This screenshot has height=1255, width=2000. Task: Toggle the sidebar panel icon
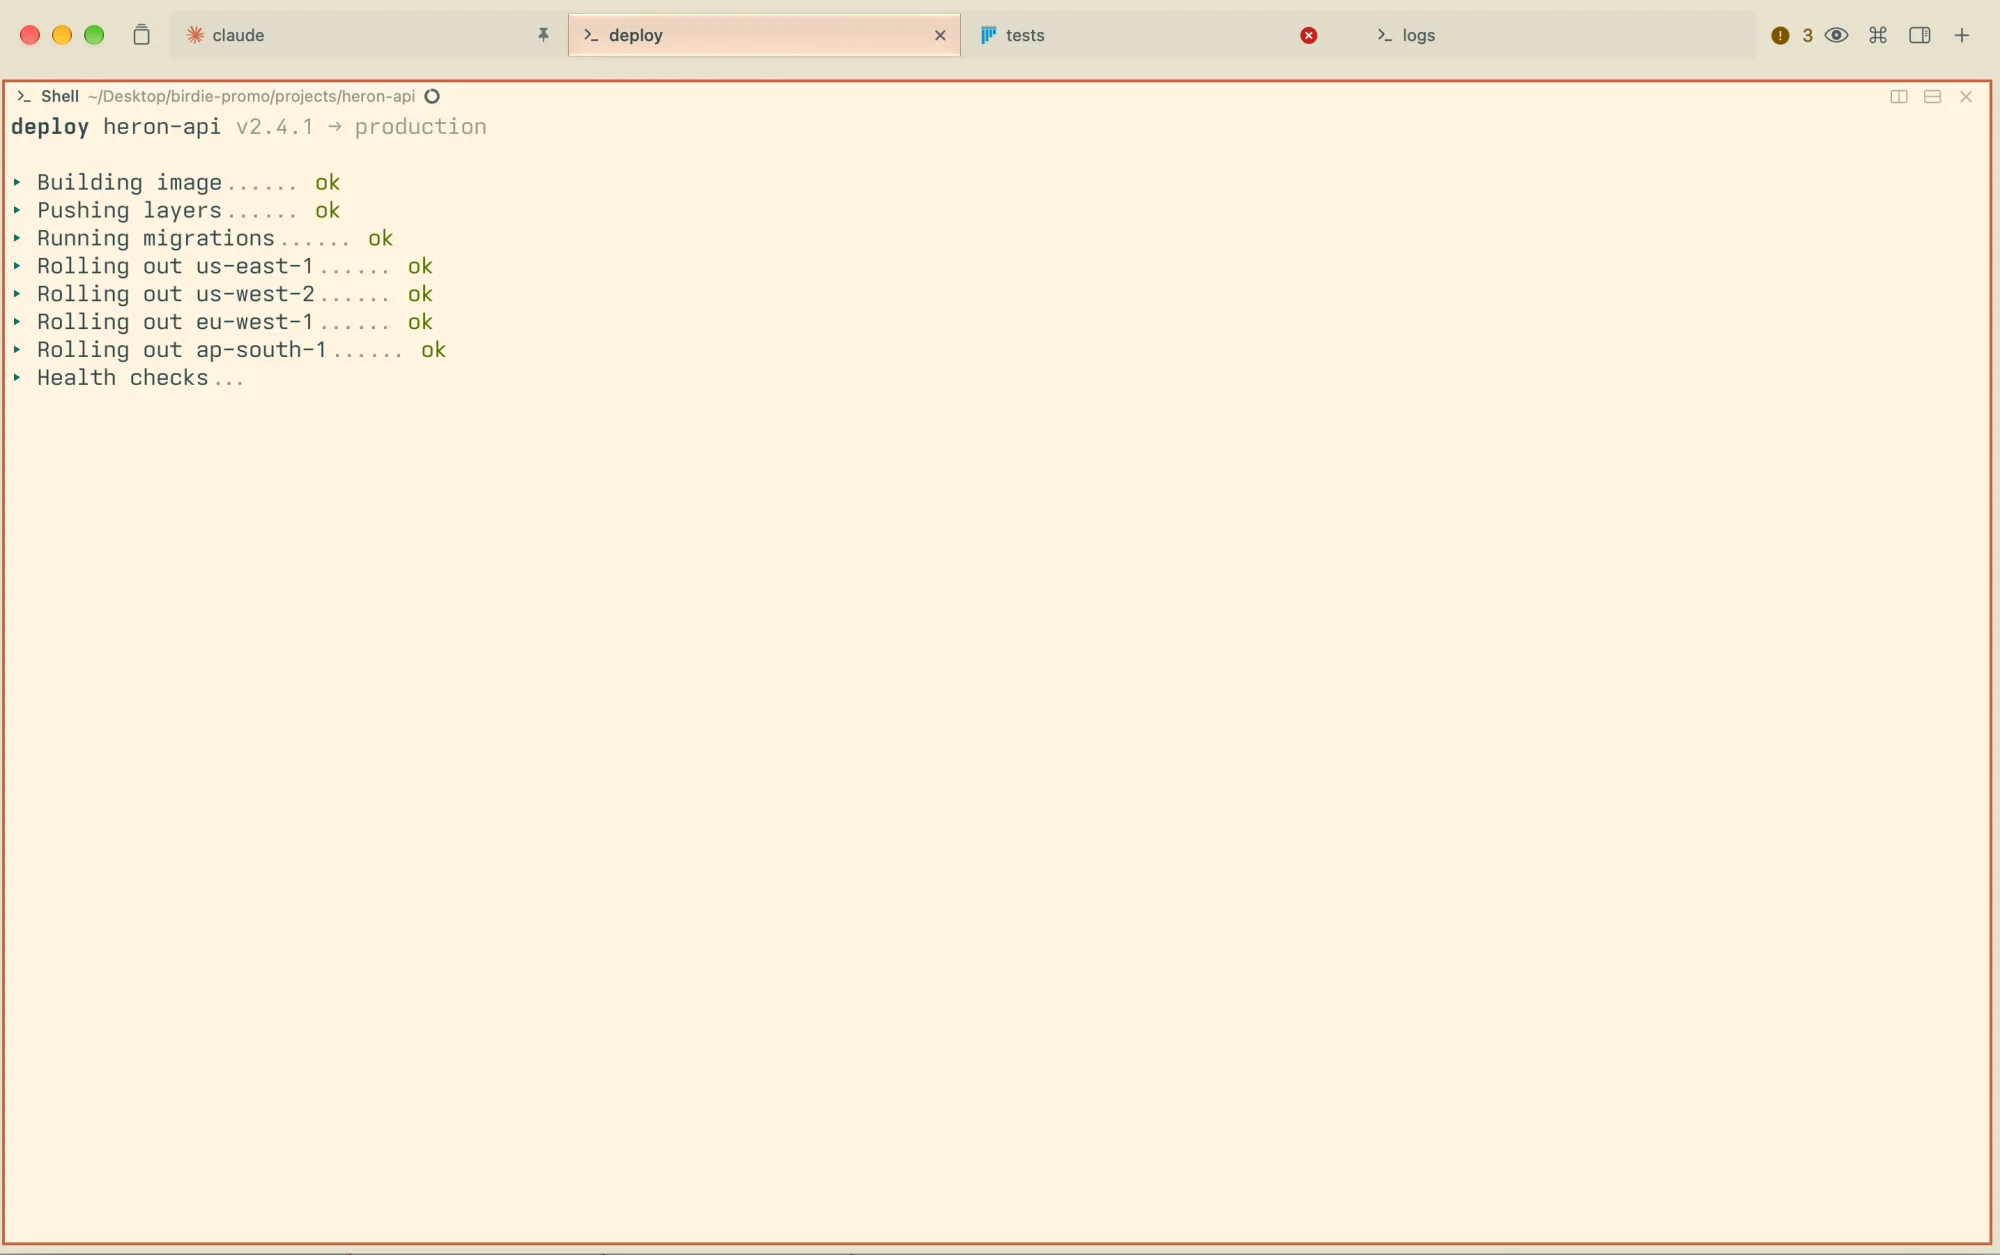(x=1919, y=35)
